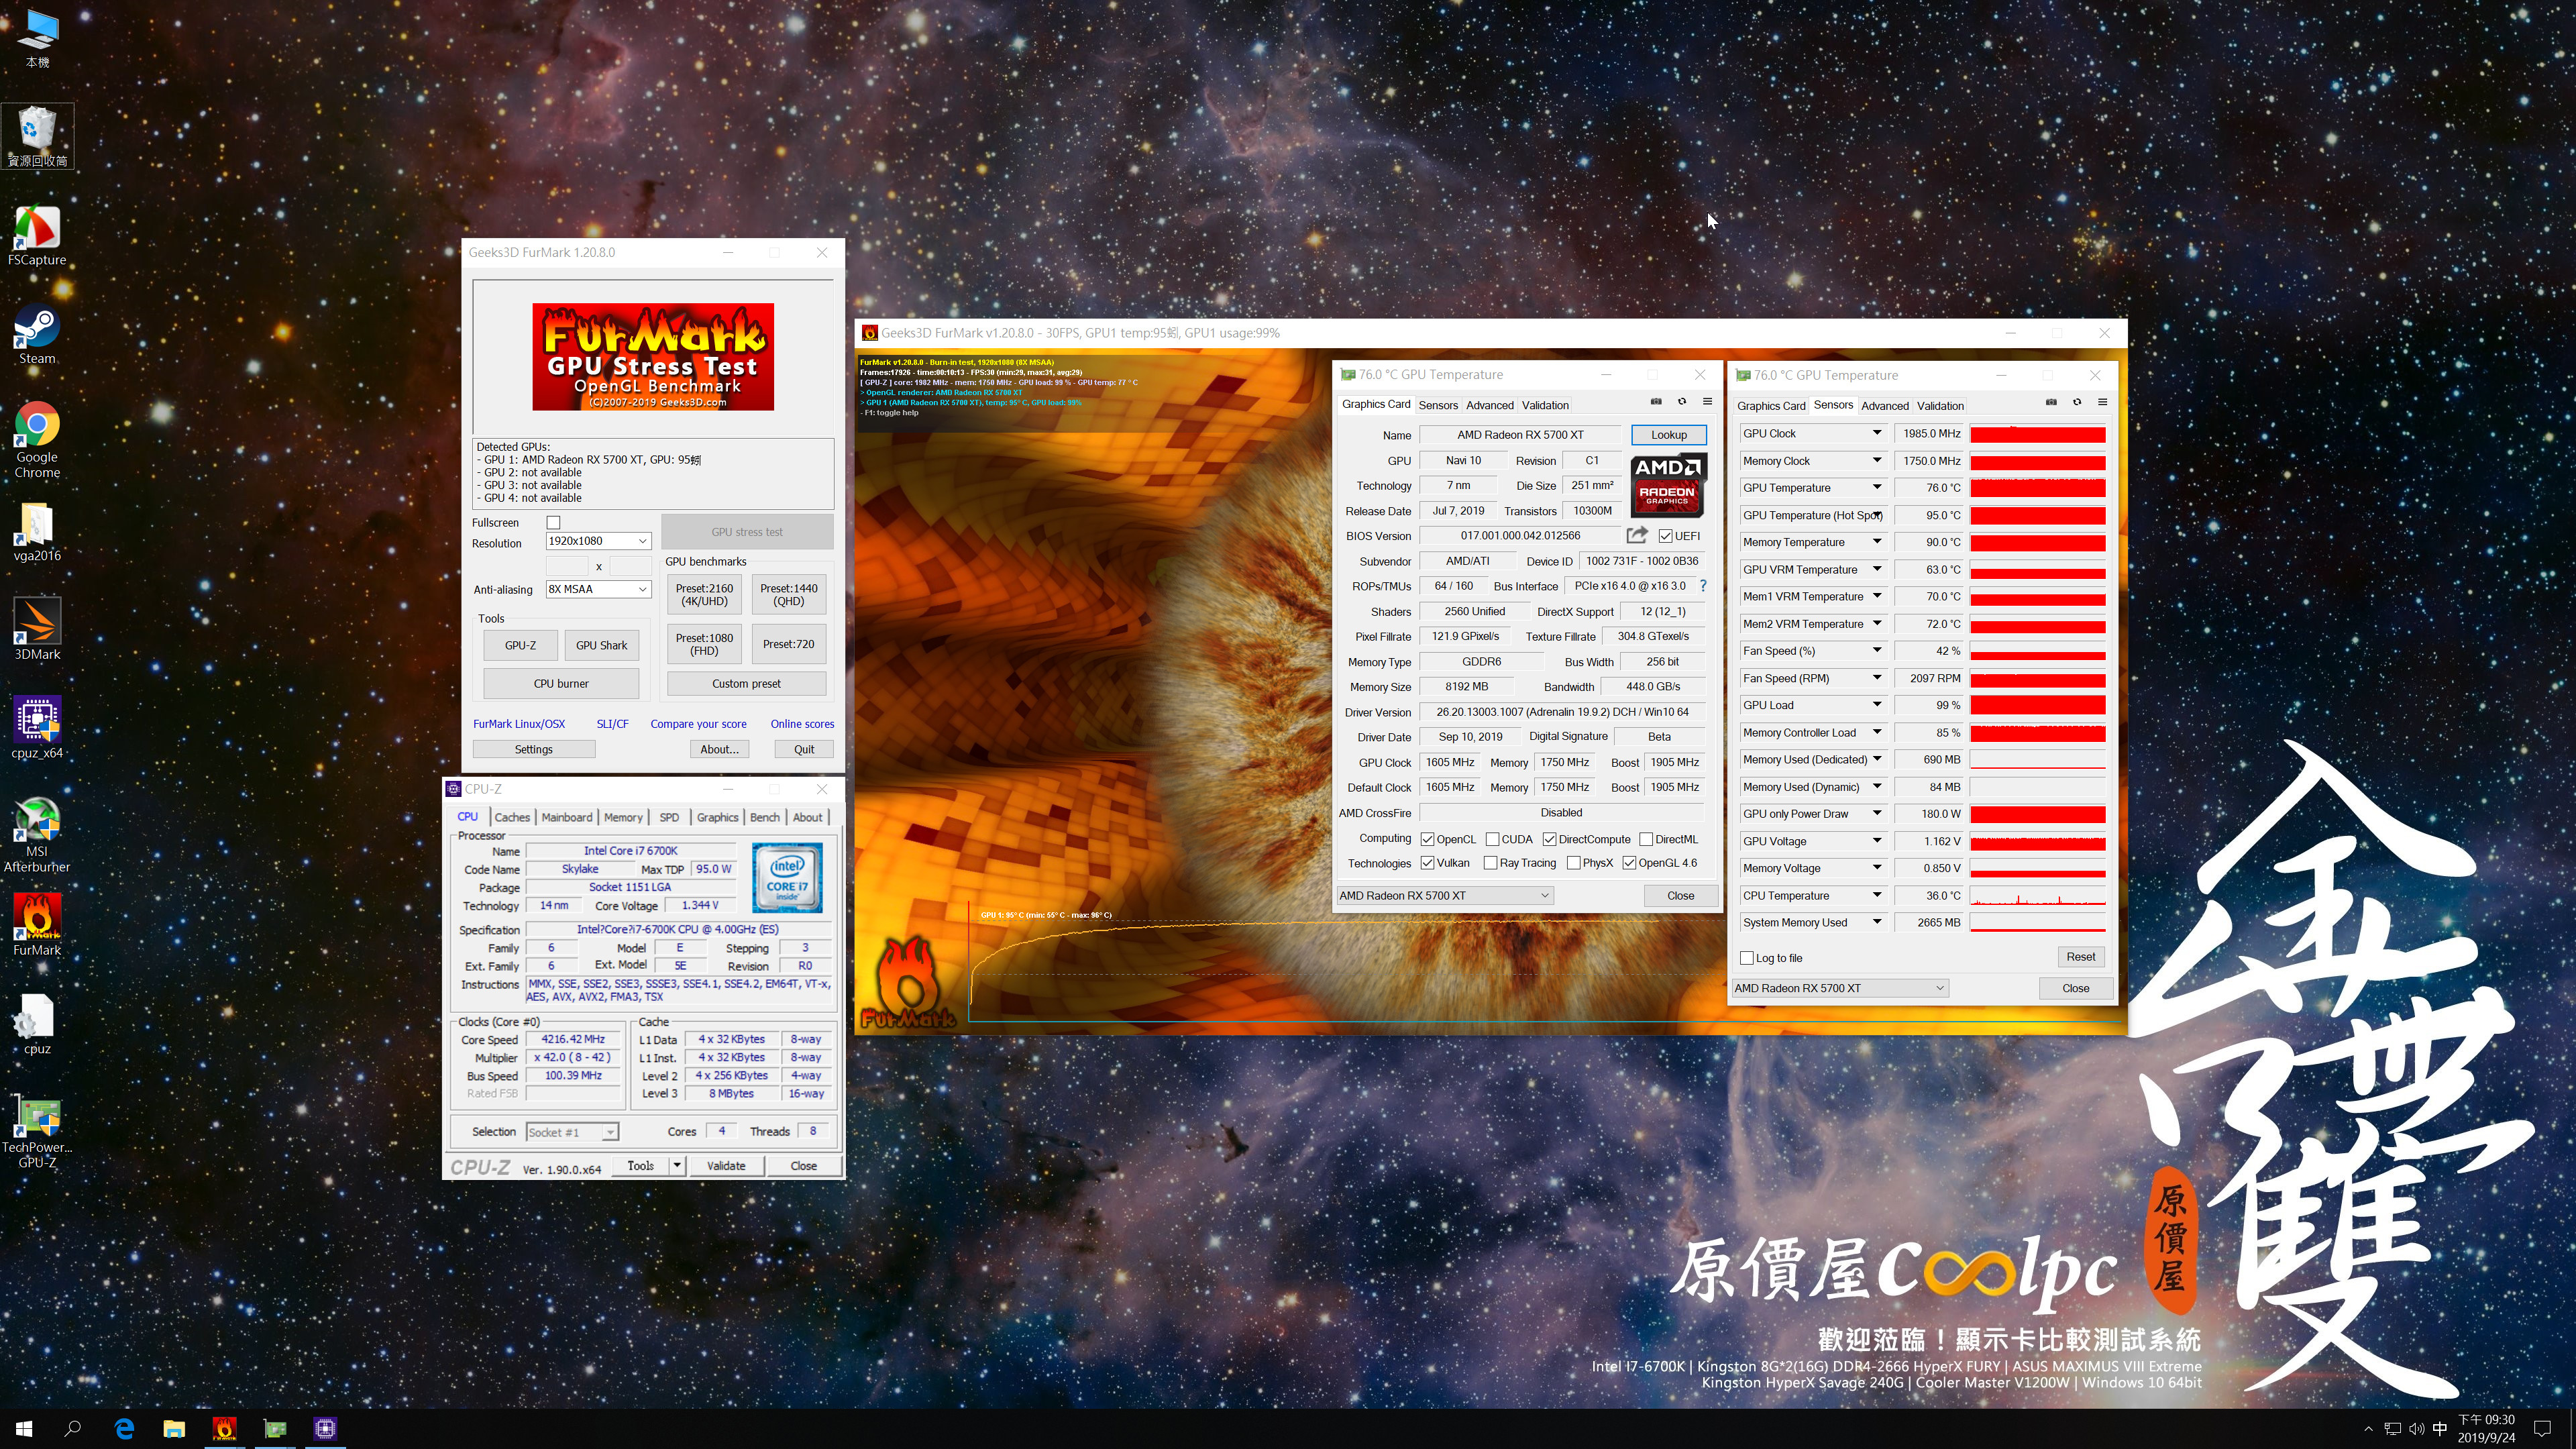
Task: Enable the Log to file checkbox
Action: click(1747, 958)
